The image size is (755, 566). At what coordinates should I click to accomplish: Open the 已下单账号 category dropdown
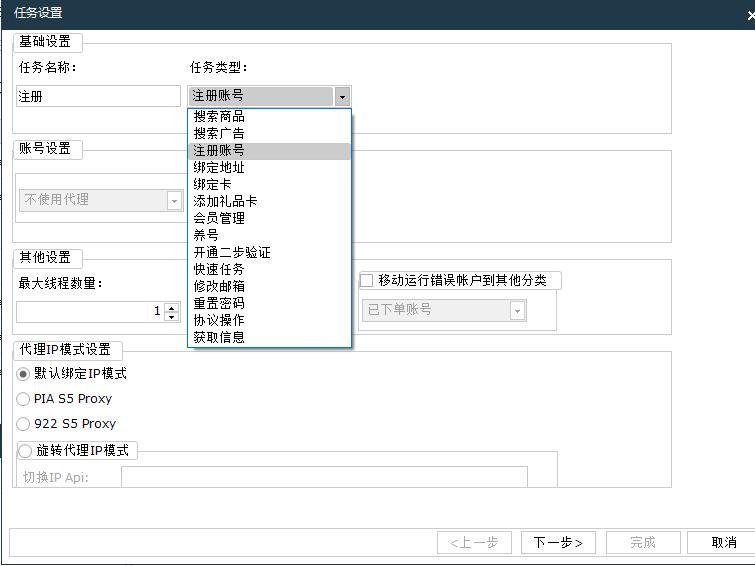tap(517, 310)
